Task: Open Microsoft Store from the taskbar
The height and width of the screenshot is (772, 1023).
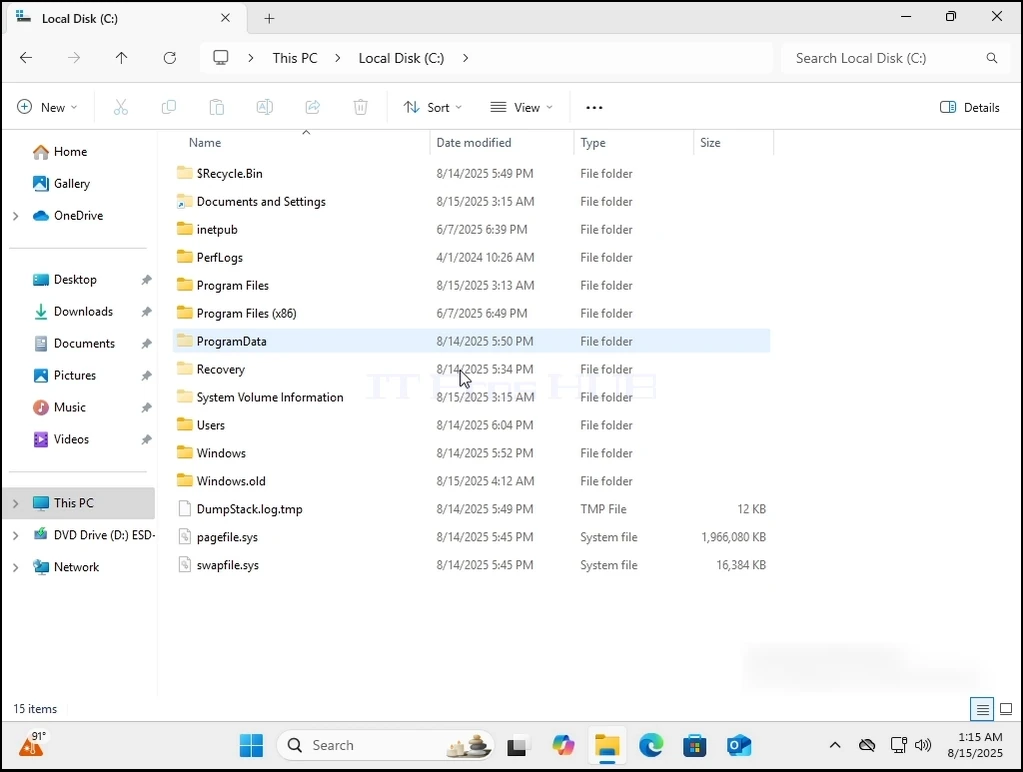Action: pos(695,745)
